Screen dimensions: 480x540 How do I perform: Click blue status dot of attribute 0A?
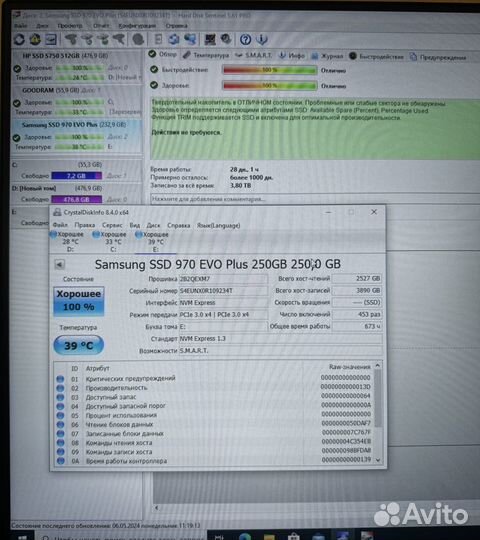coord(61,461)
